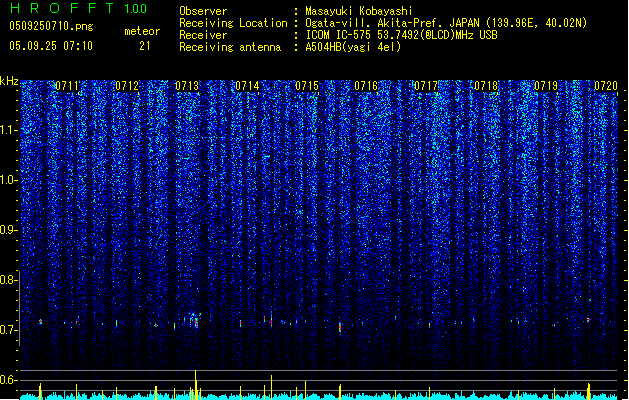Click the ICOM IC-575 receiver value
This screenshot has height=400, width=629.
(401, 35)
